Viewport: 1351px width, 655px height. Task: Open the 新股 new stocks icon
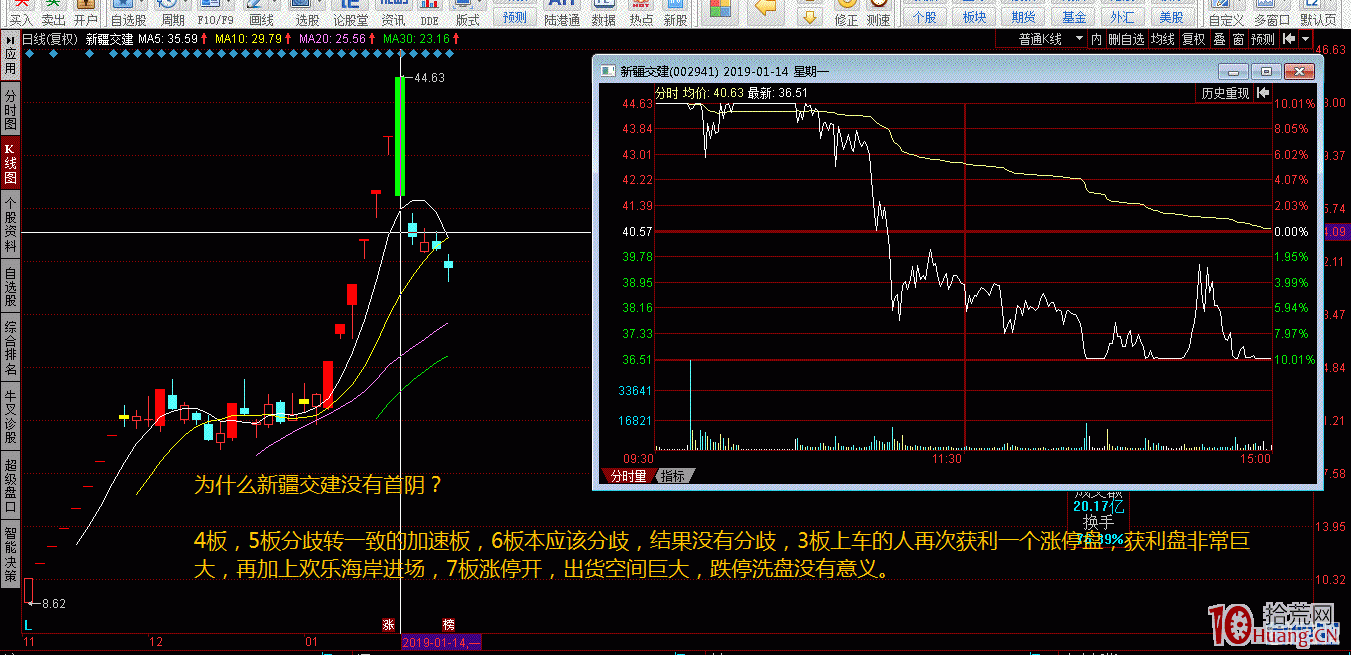pyautogui.click(x=675, y=13)
